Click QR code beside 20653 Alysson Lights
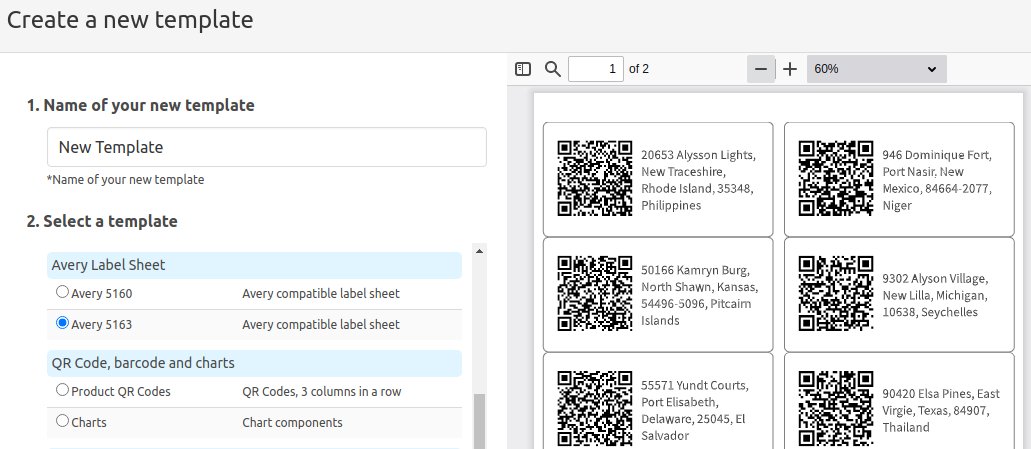The height and width of the screenshot is (449, 1031). [595, 178]
